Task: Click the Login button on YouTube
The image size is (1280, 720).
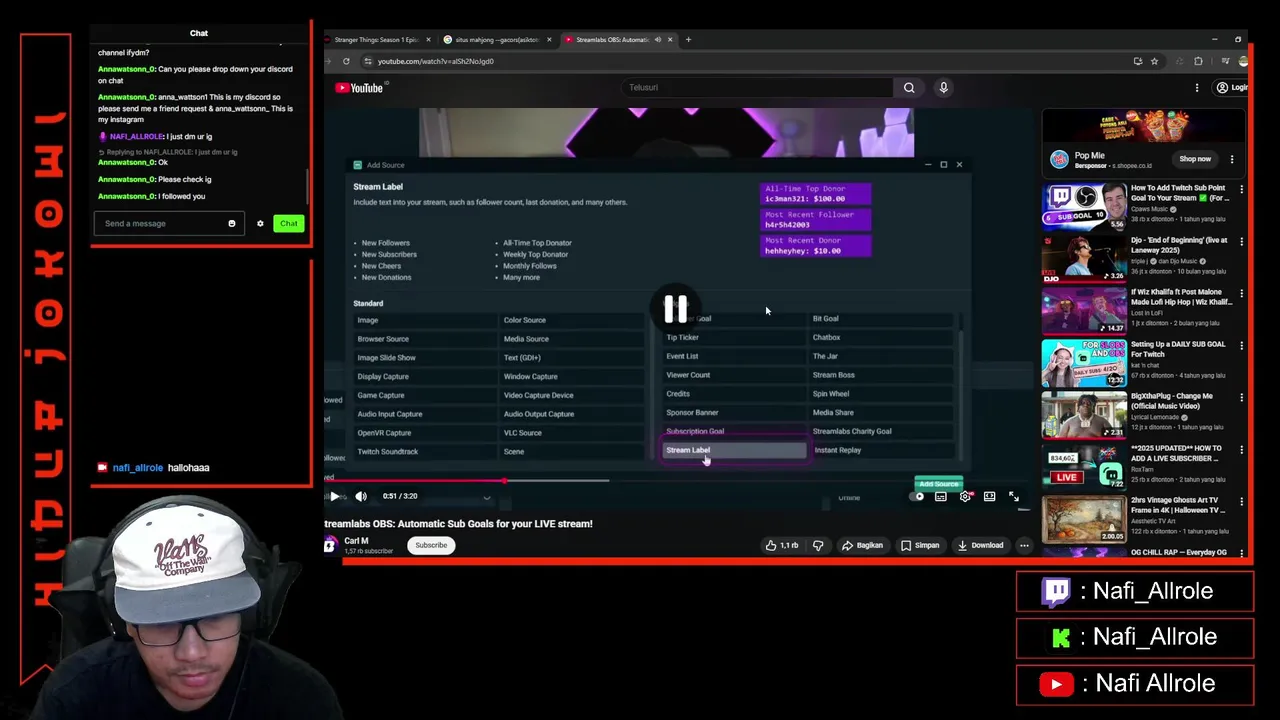Action: (1231, 88)
